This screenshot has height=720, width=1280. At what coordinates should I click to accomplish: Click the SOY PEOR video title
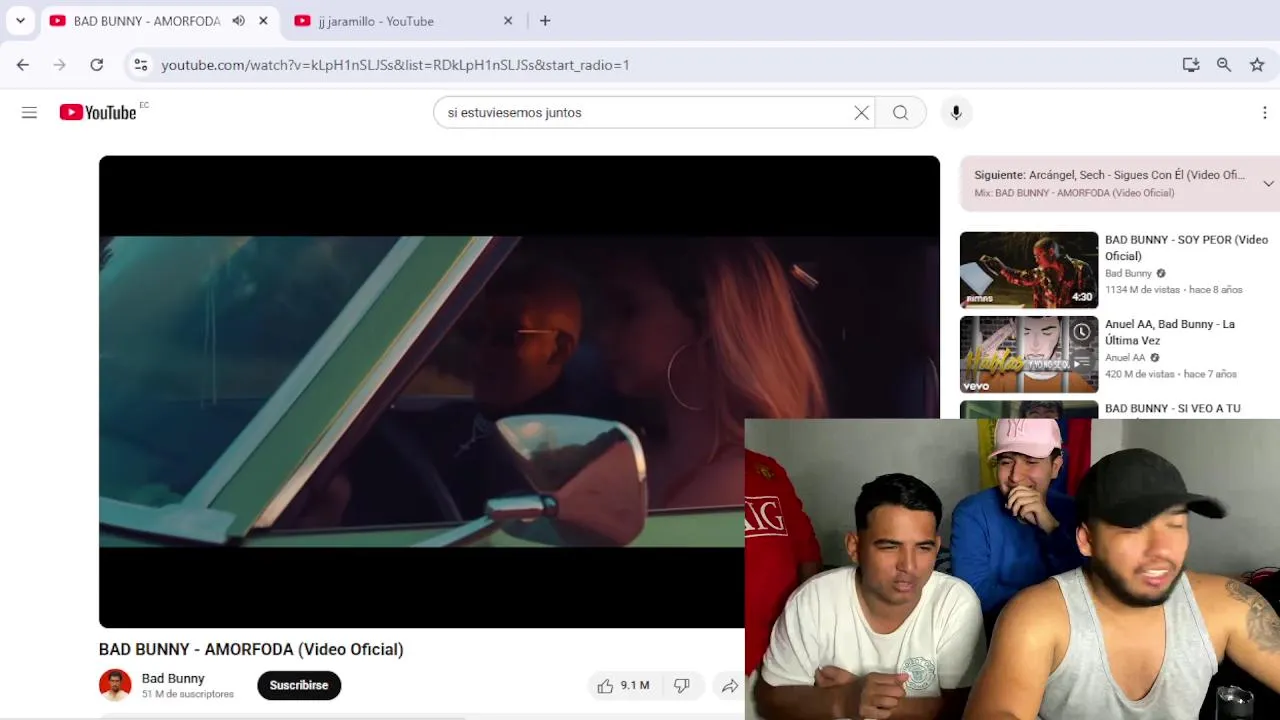tap(1186, 248)
